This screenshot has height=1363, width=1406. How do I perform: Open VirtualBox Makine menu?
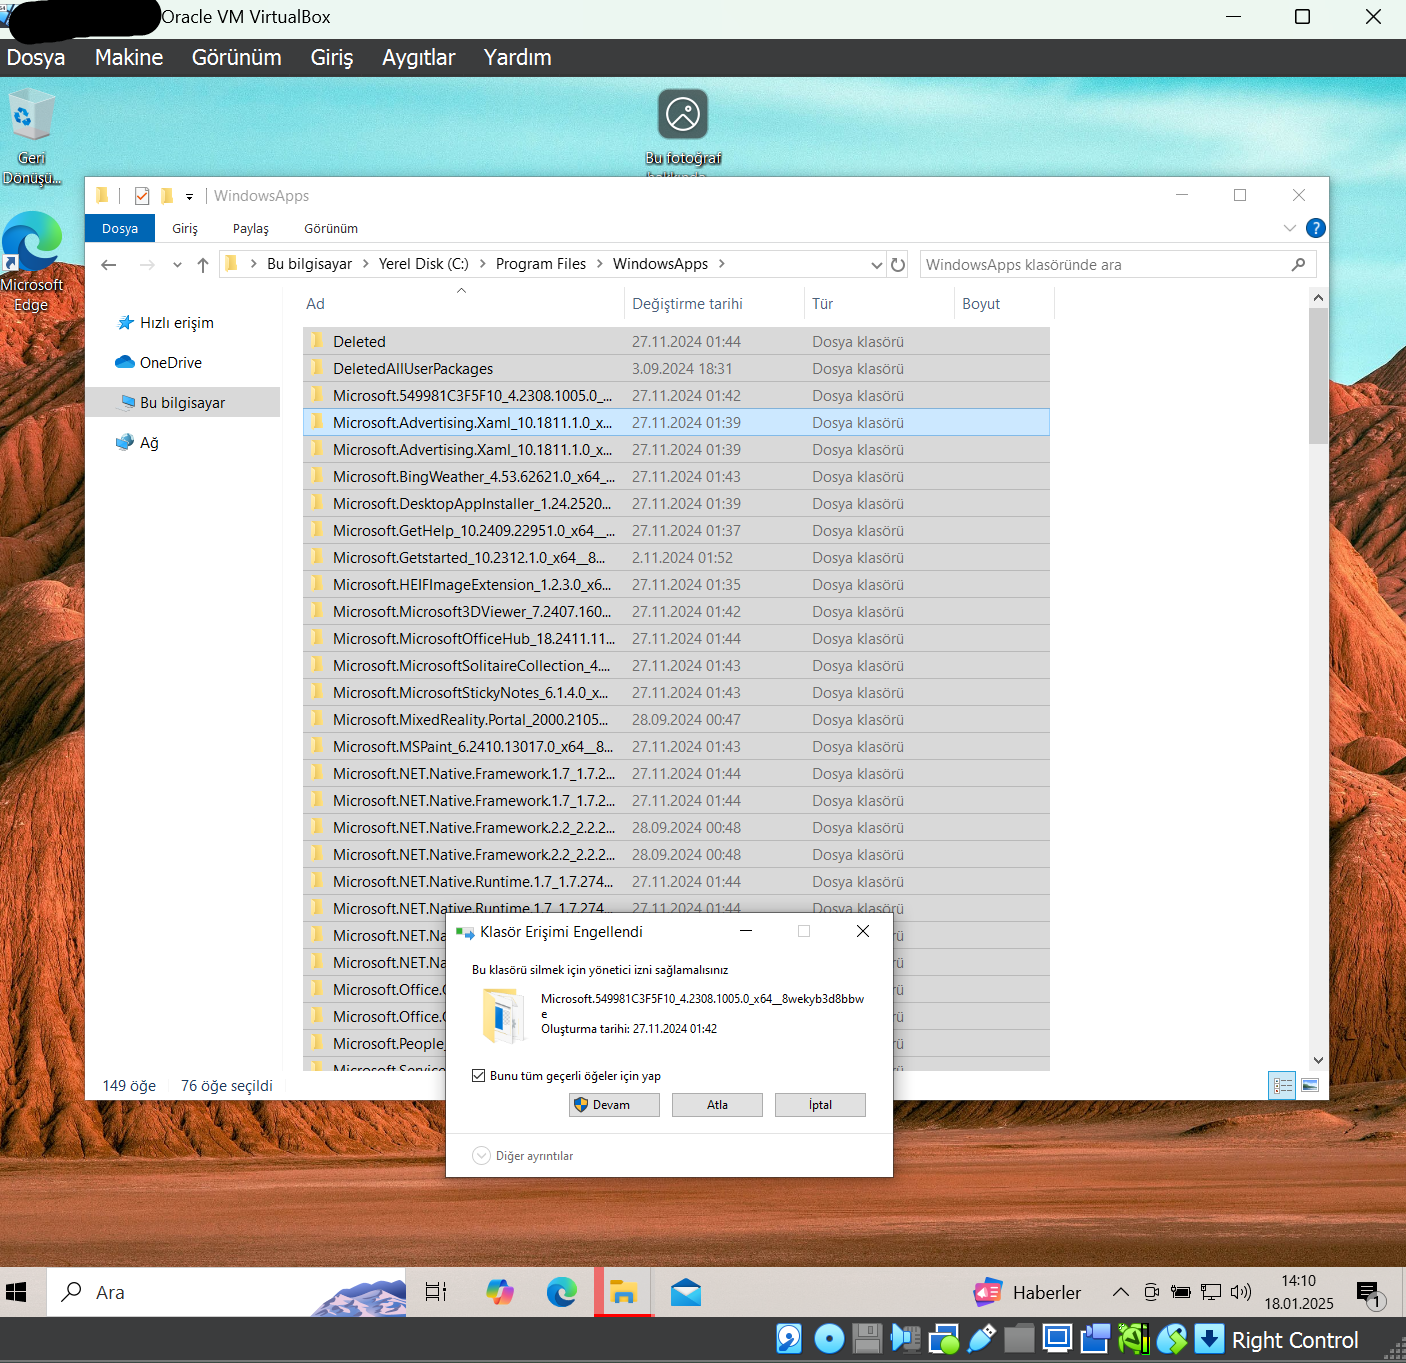pos(129,58)
